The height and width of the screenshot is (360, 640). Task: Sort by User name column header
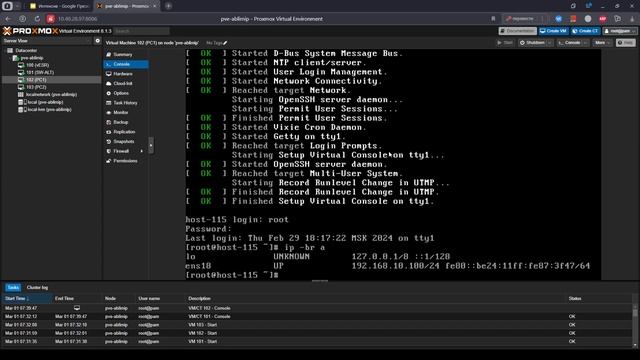161,298
